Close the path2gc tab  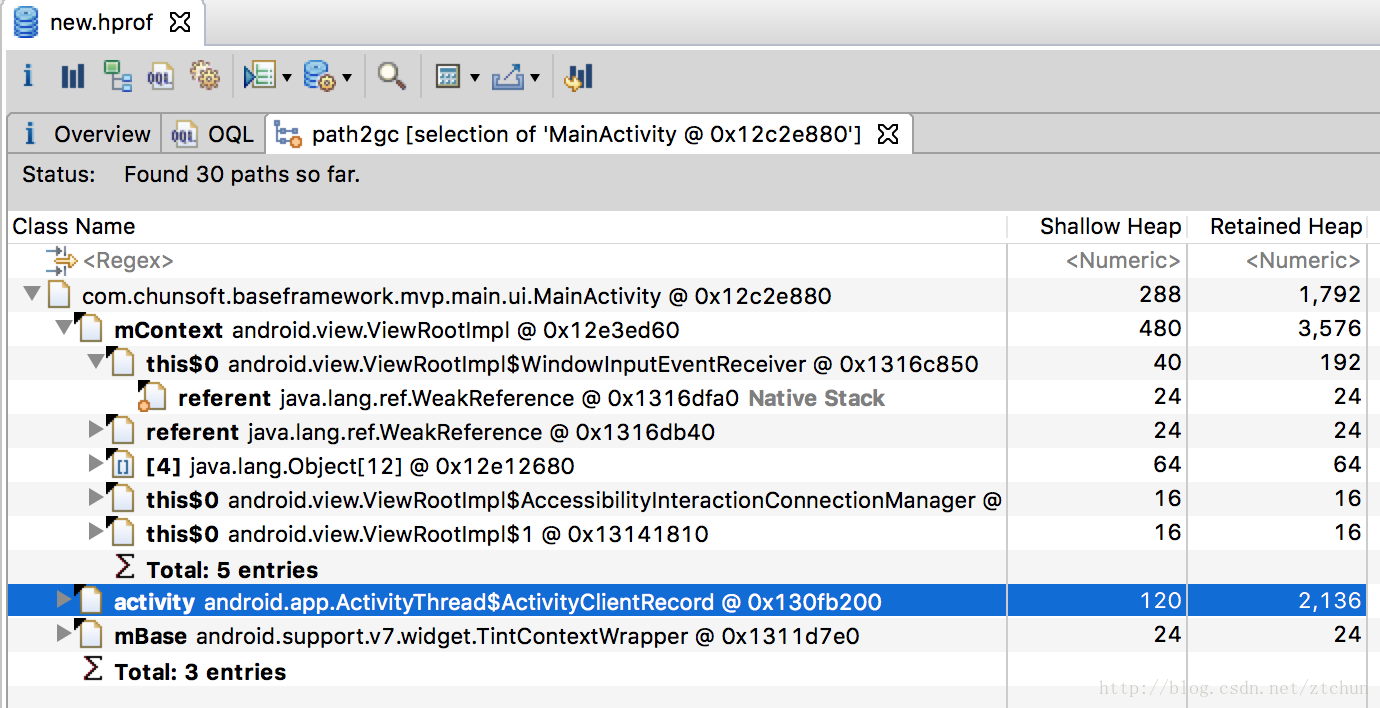pyautogui.click(x=888, y=134)
